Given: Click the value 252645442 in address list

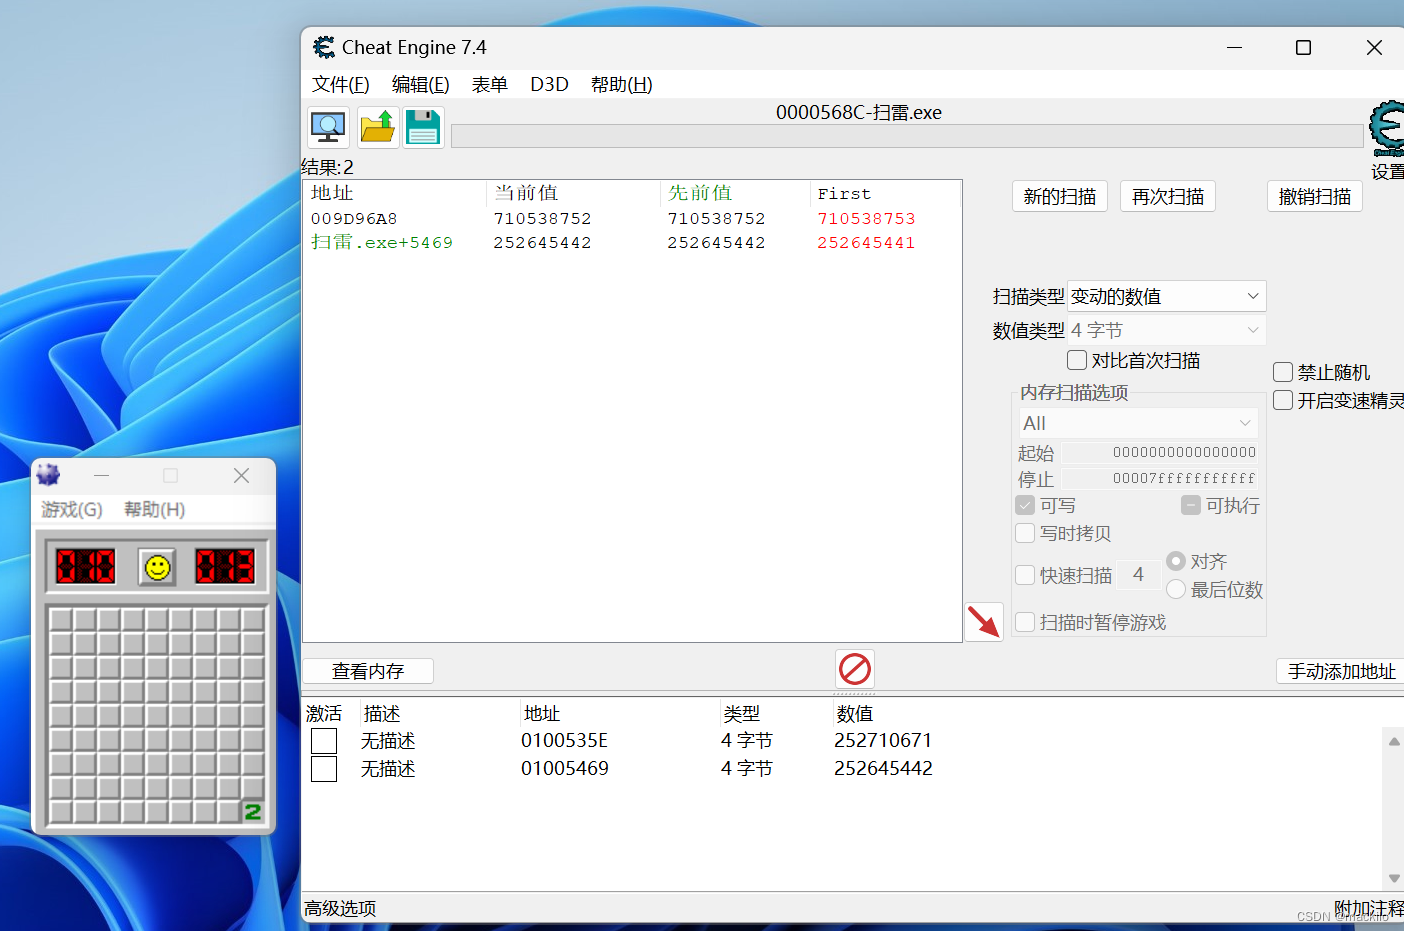Looking at the screenshot, I should coord(883,768).
